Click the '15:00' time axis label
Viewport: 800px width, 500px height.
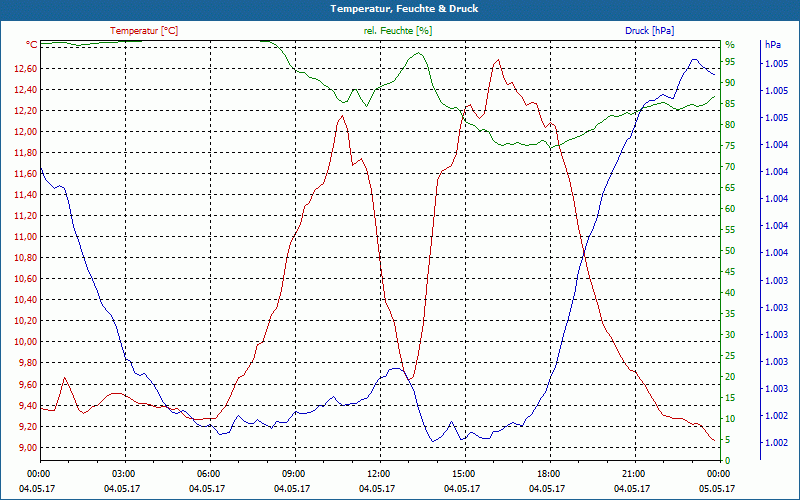tap(463, 473)
